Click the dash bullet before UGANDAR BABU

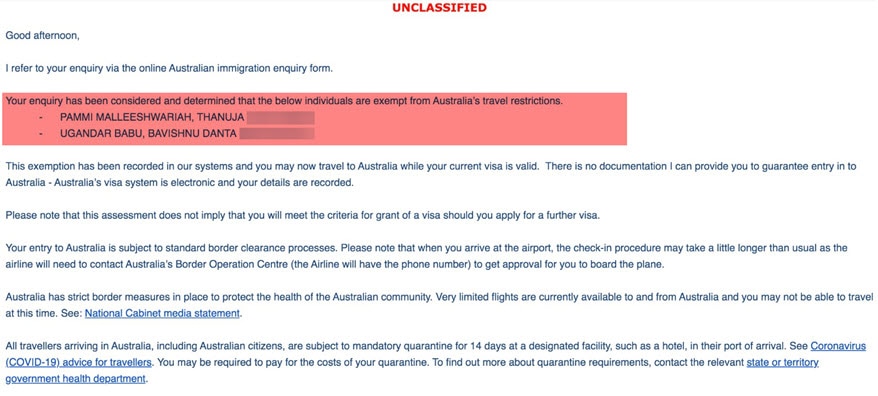point(41,134)
